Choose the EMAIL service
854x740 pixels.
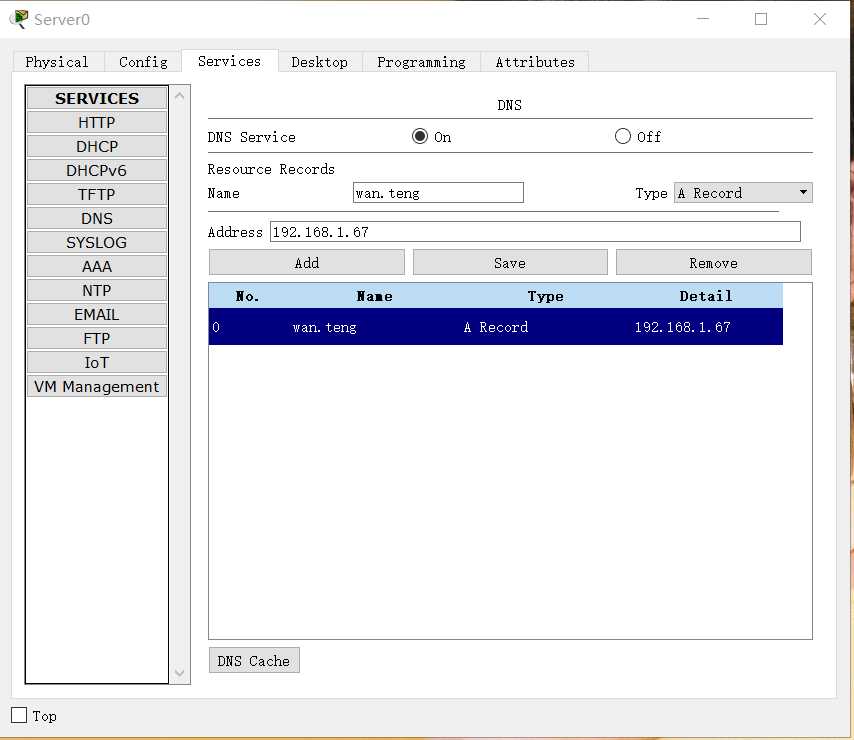click(96, 314)
